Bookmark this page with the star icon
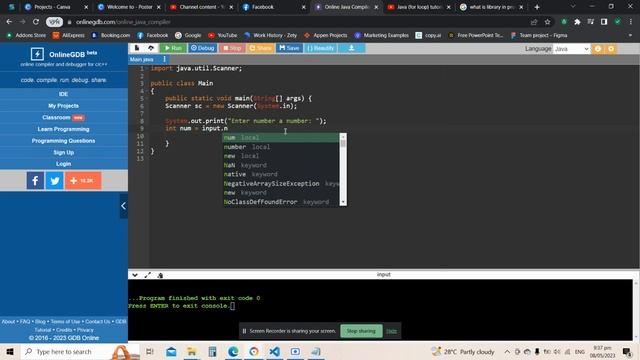 click(x=547, y=22)
